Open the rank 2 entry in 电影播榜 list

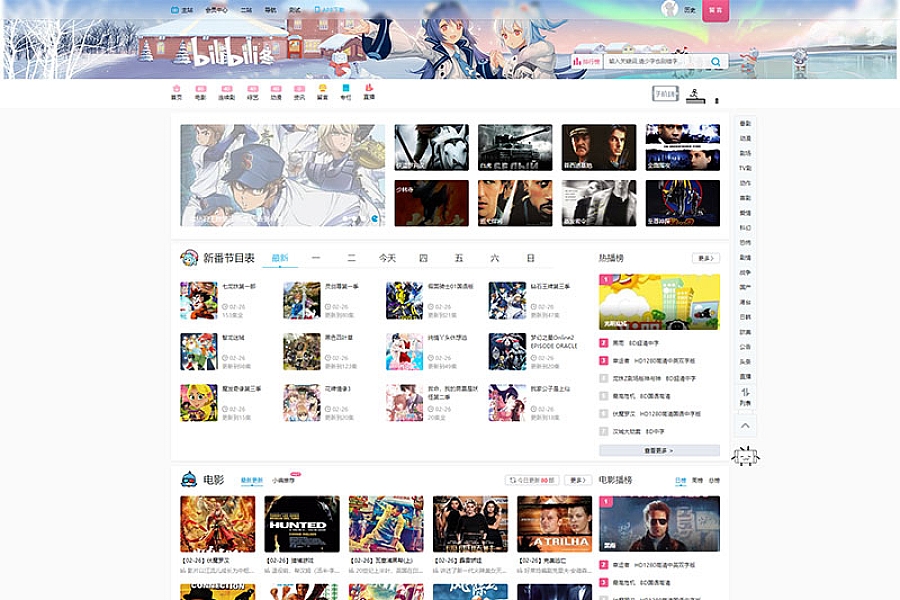click(659, 565)
